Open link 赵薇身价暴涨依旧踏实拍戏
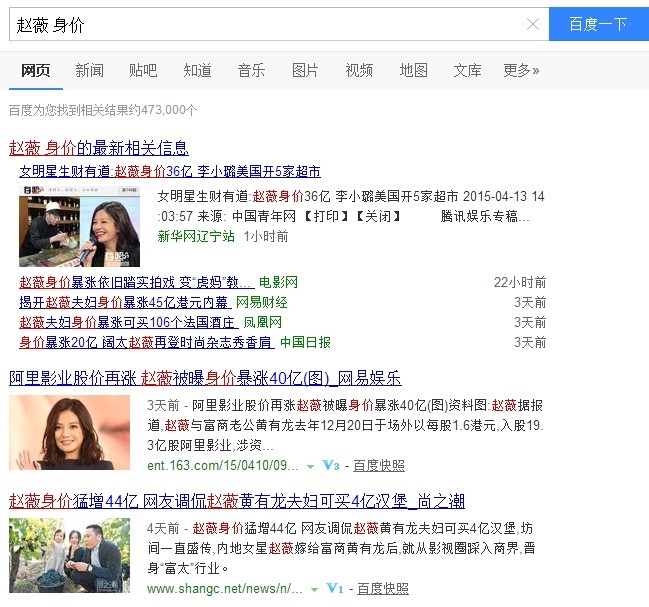 pyautogui.click(x=137, y=282)
